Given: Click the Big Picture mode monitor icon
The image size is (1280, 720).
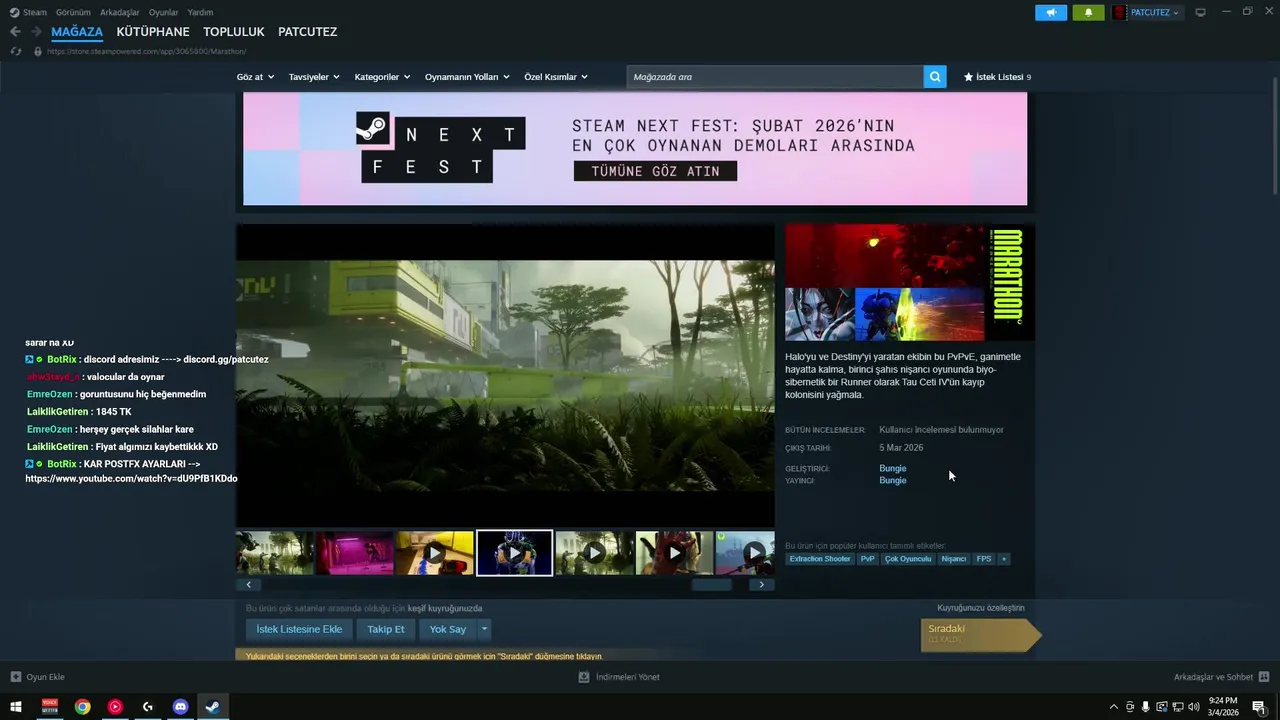Looking at the screenshot, I should [x=1200, y=13].
